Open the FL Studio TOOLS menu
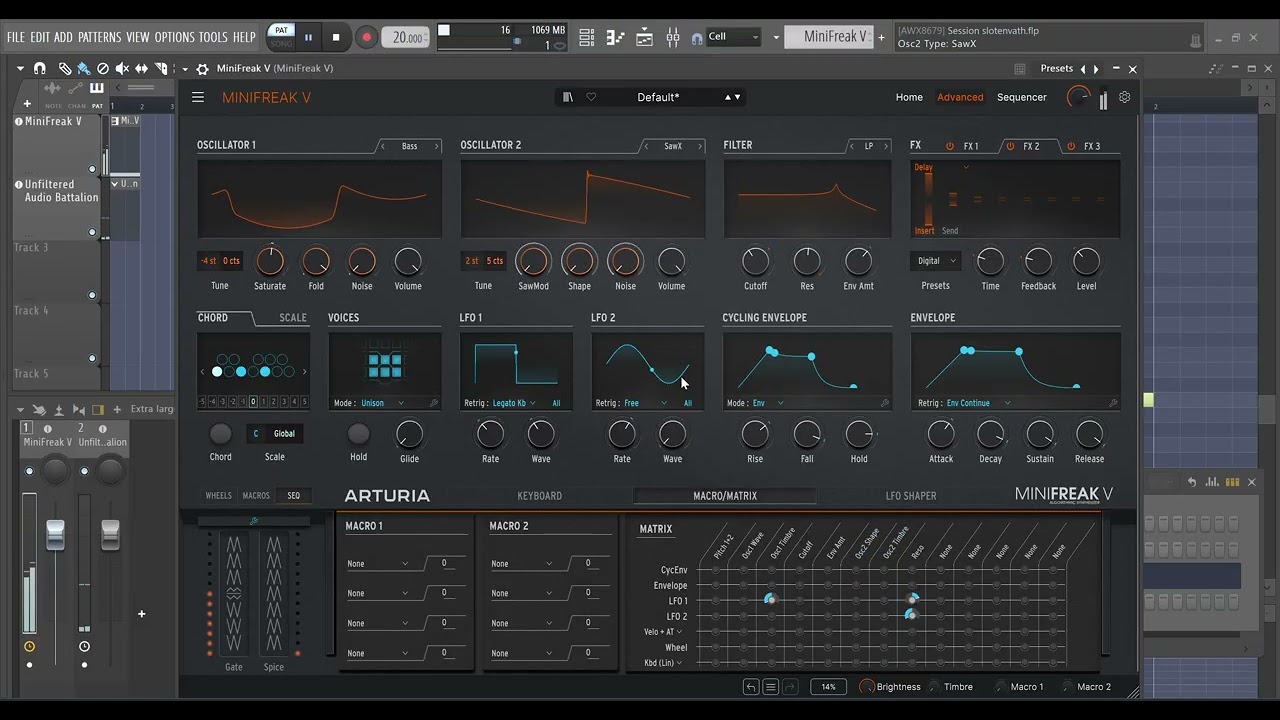Image resolution: width=1280 pixels, height=720 pixels. click(213, 37)
